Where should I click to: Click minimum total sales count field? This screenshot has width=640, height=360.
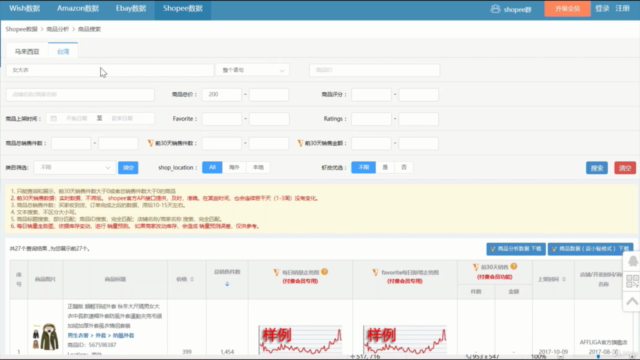[71, 143]
